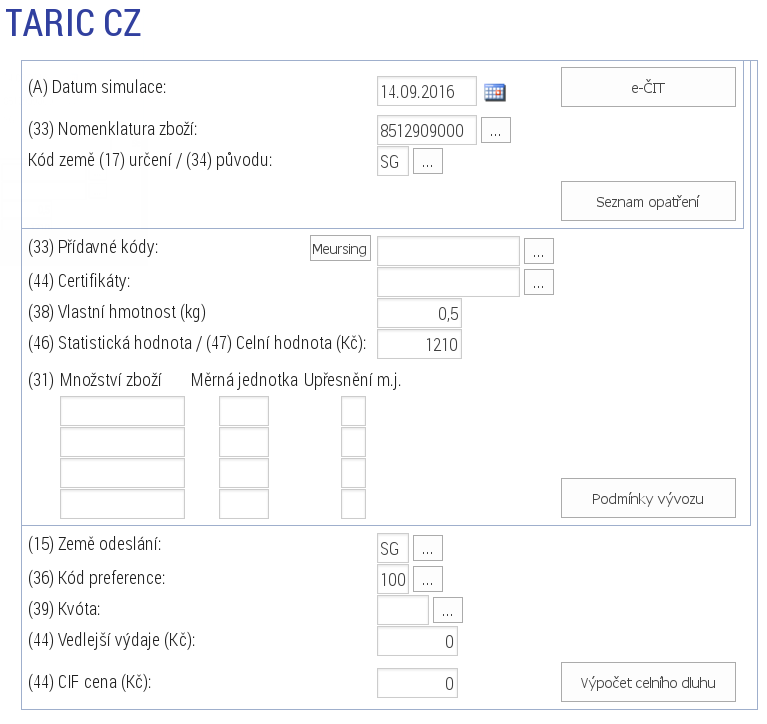
Task: Open nomenclature lookup next to 8512909000
Action: 496,130
